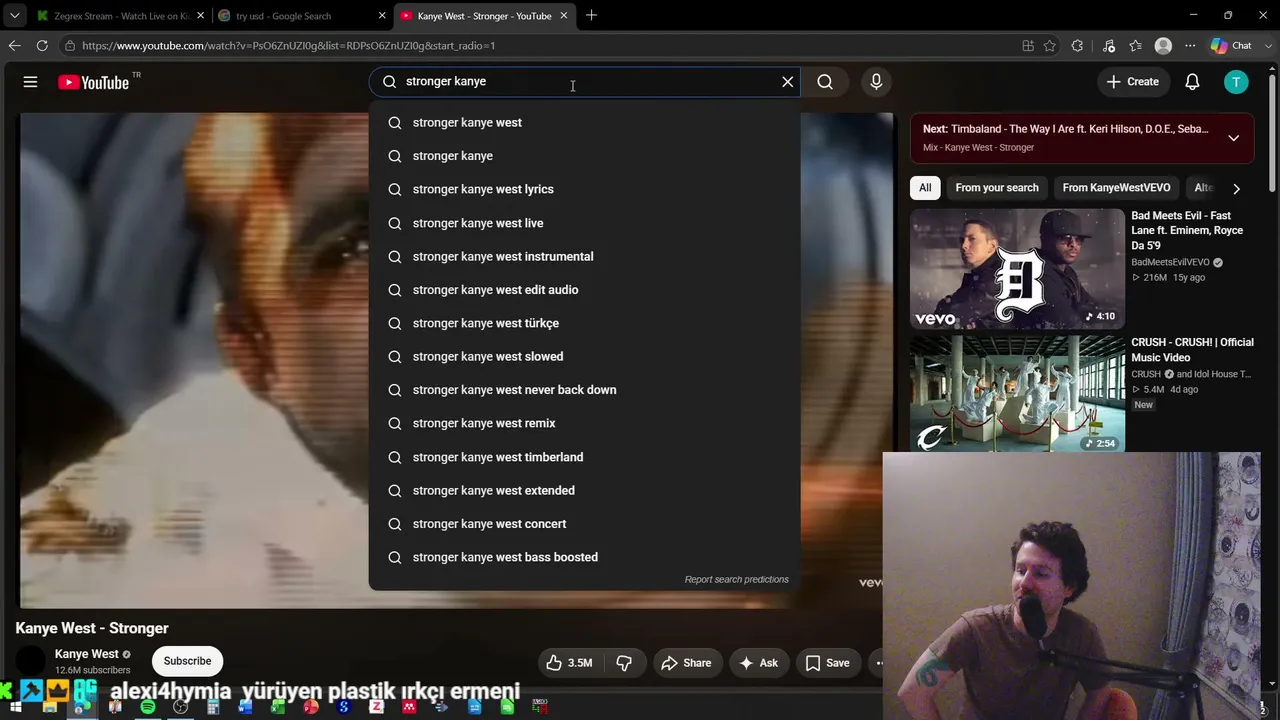Choose suggestion 'stronger kanye west live'

coord(584,223)
